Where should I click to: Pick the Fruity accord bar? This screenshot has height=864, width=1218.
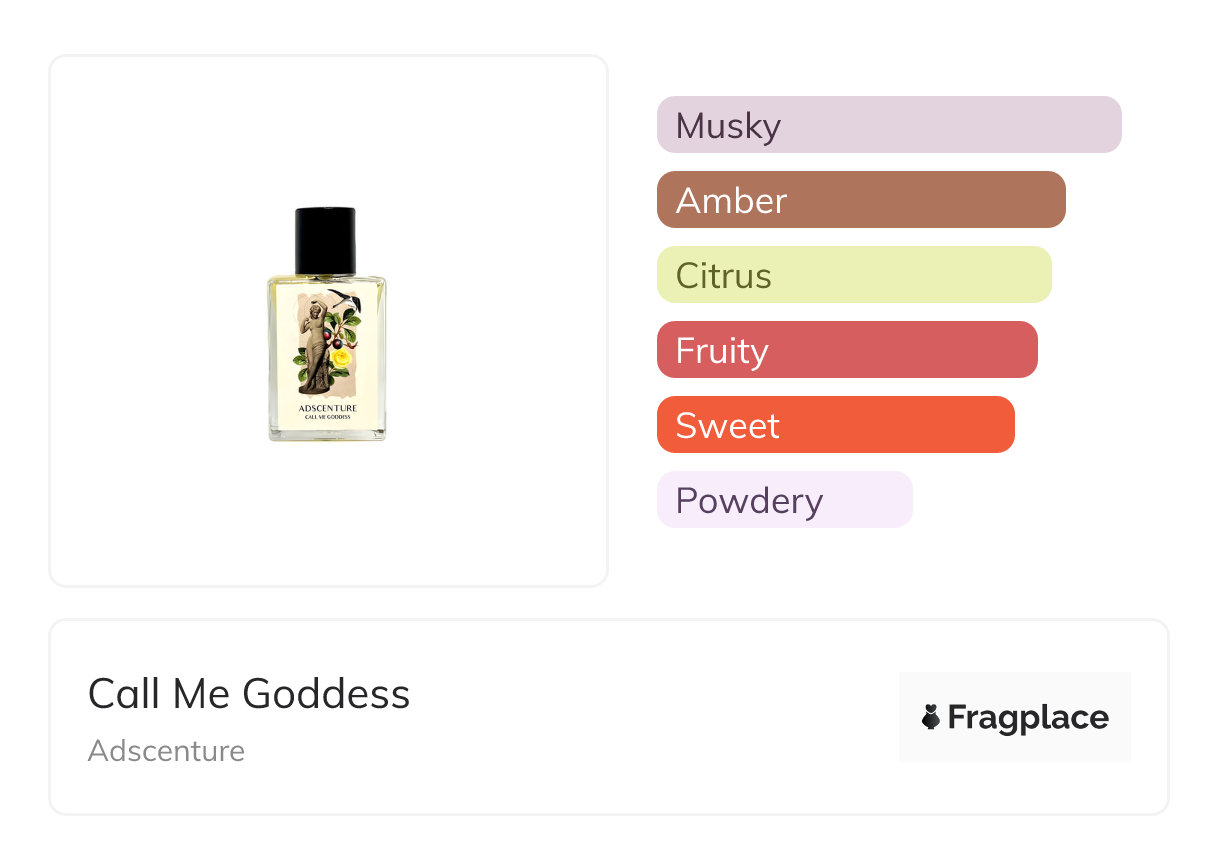pos(846,350)
